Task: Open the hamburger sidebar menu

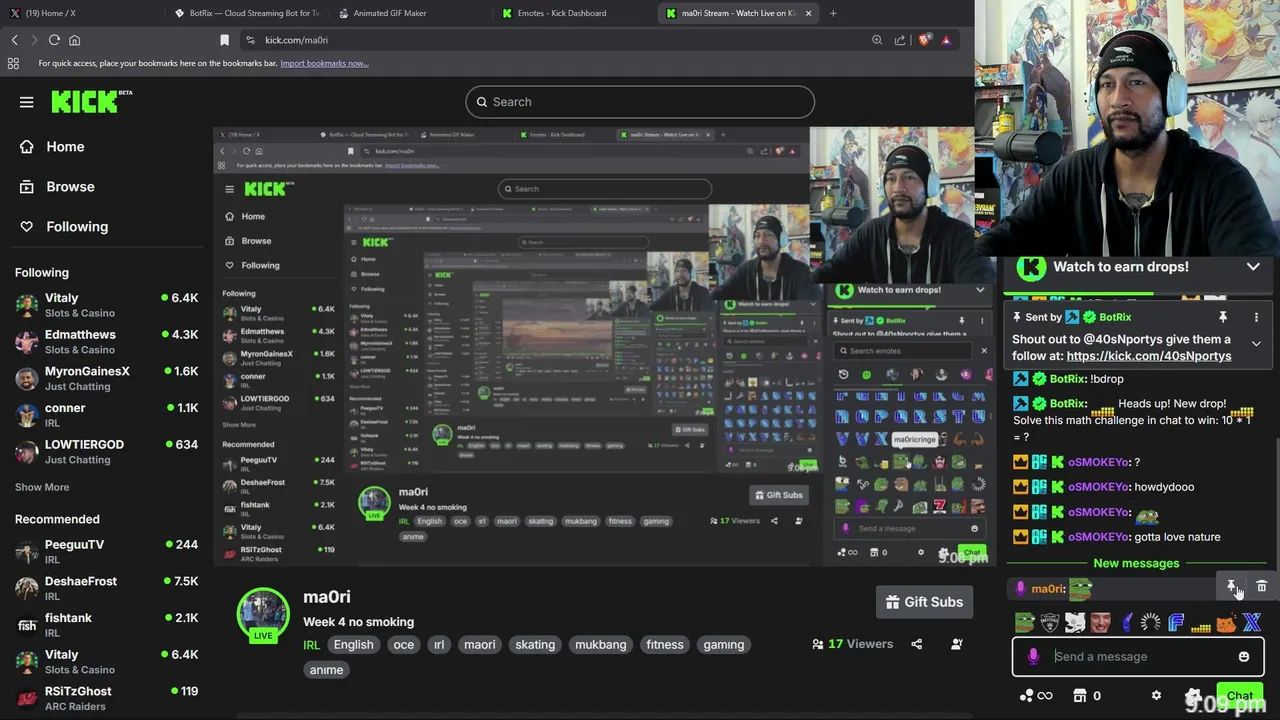Action: tap(27, 102)
